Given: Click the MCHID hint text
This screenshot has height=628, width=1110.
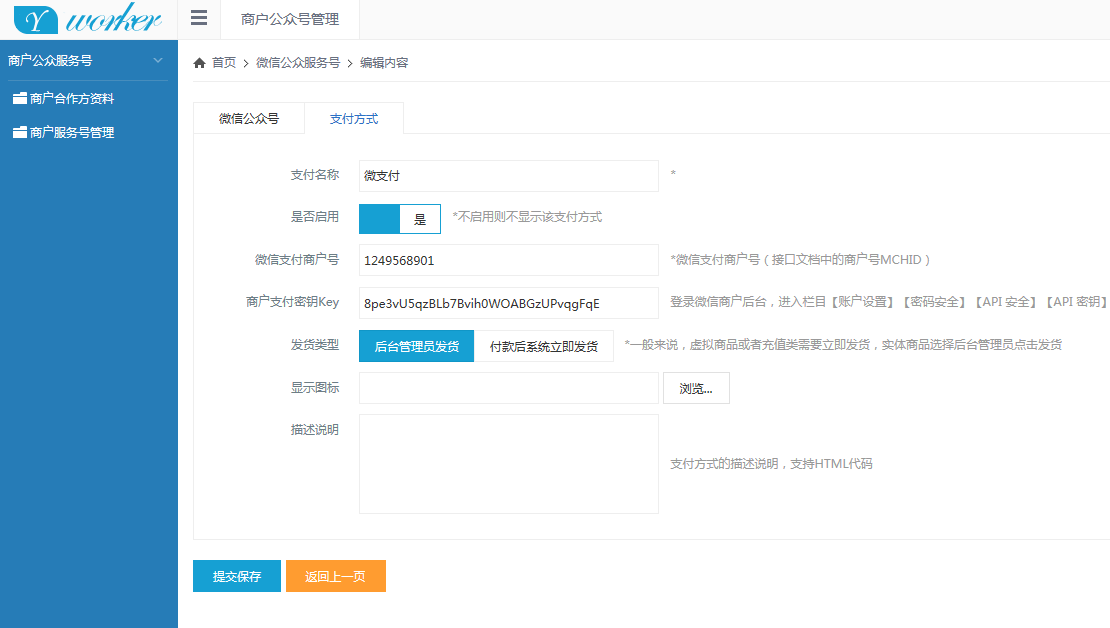Looking at the screenshot, I should (800, 260).
